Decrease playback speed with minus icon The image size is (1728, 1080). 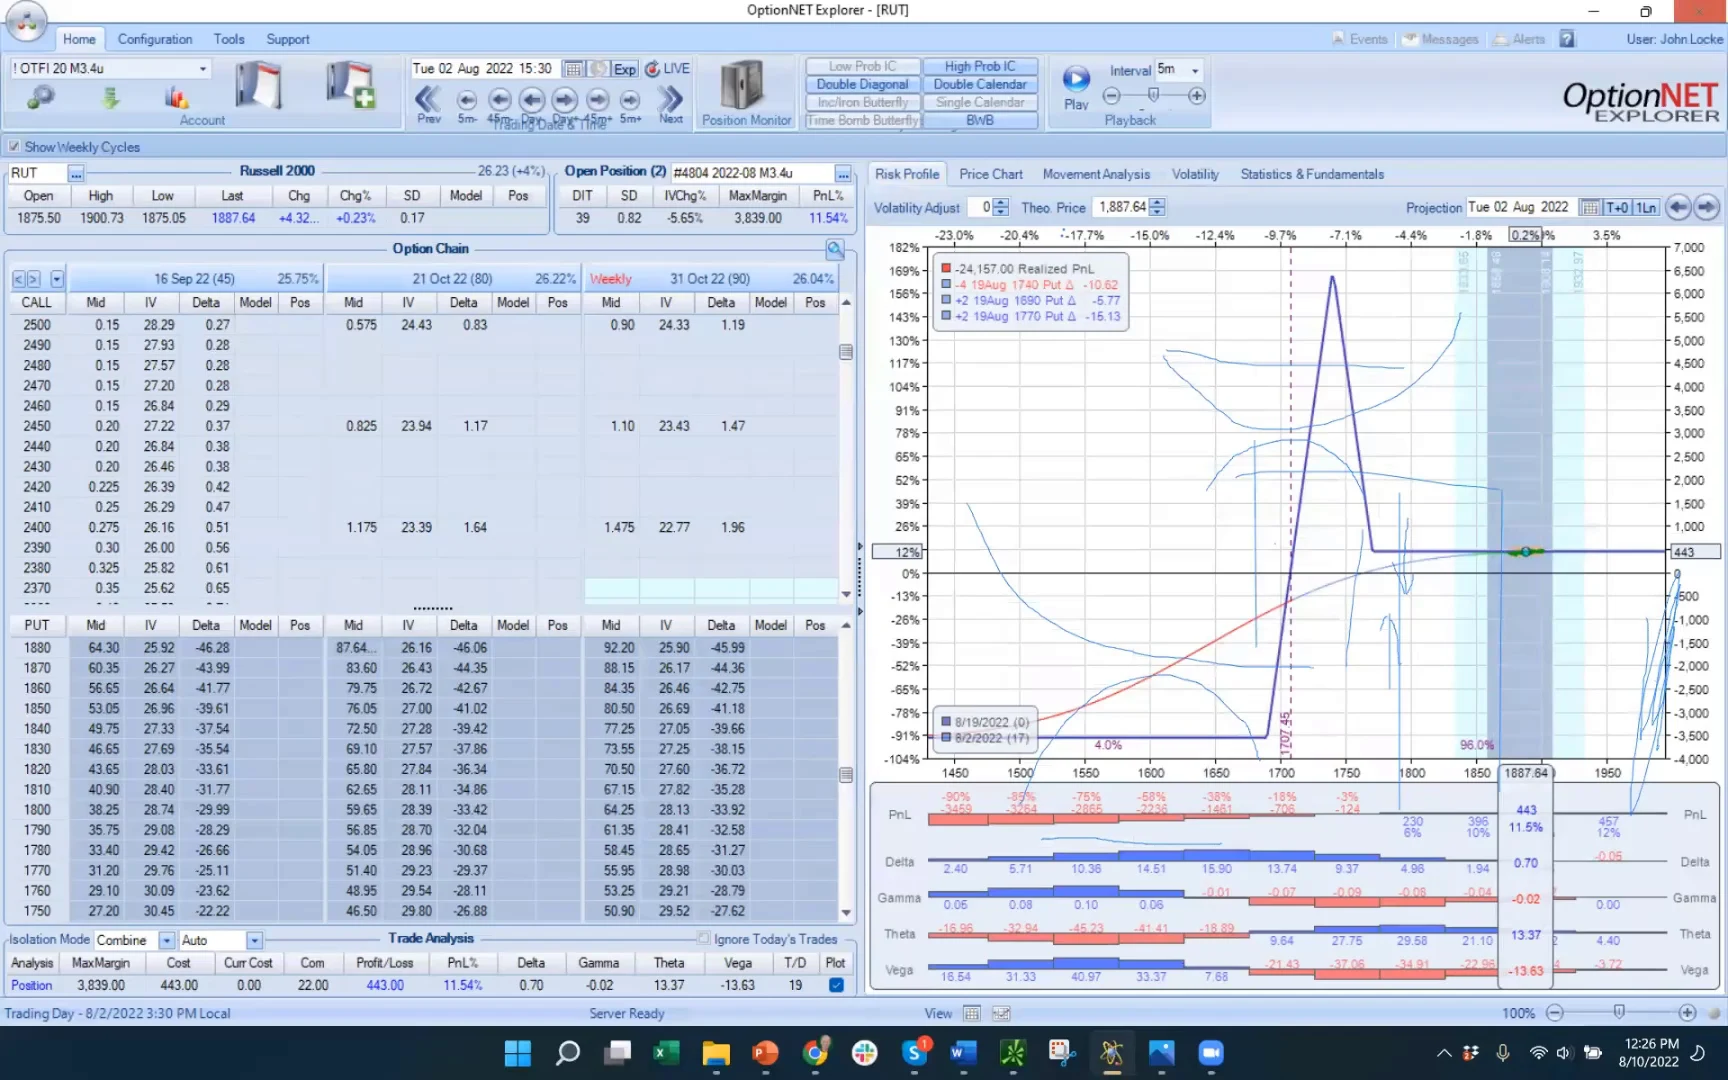1111,96
